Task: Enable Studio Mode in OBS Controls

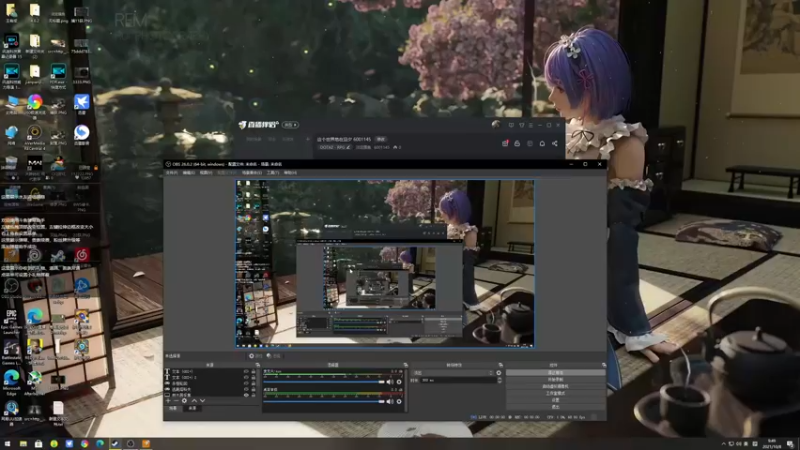Action: 555,393
